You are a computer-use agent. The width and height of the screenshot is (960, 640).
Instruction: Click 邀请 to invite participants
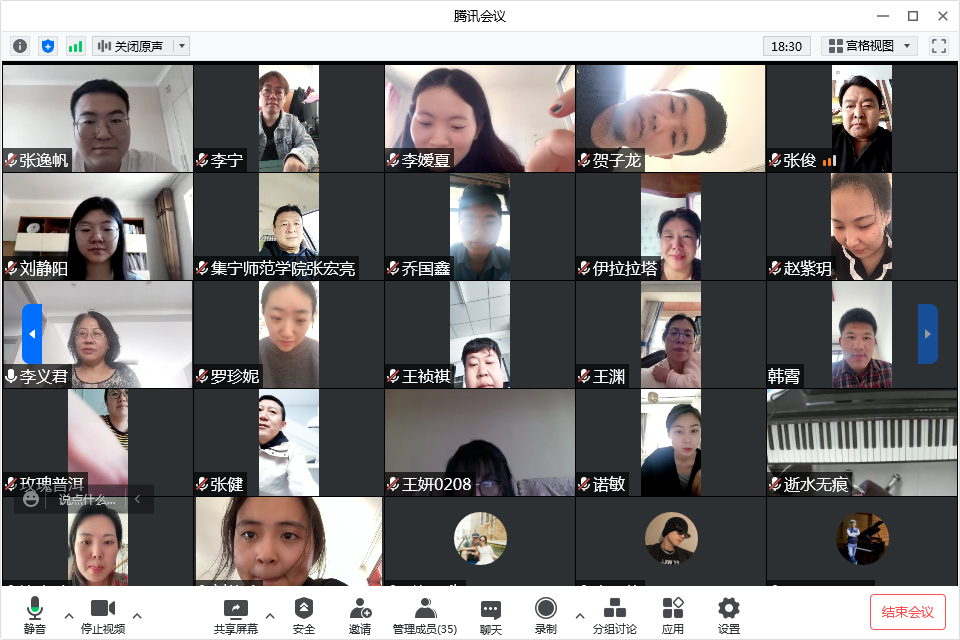(x=360, y=615)
